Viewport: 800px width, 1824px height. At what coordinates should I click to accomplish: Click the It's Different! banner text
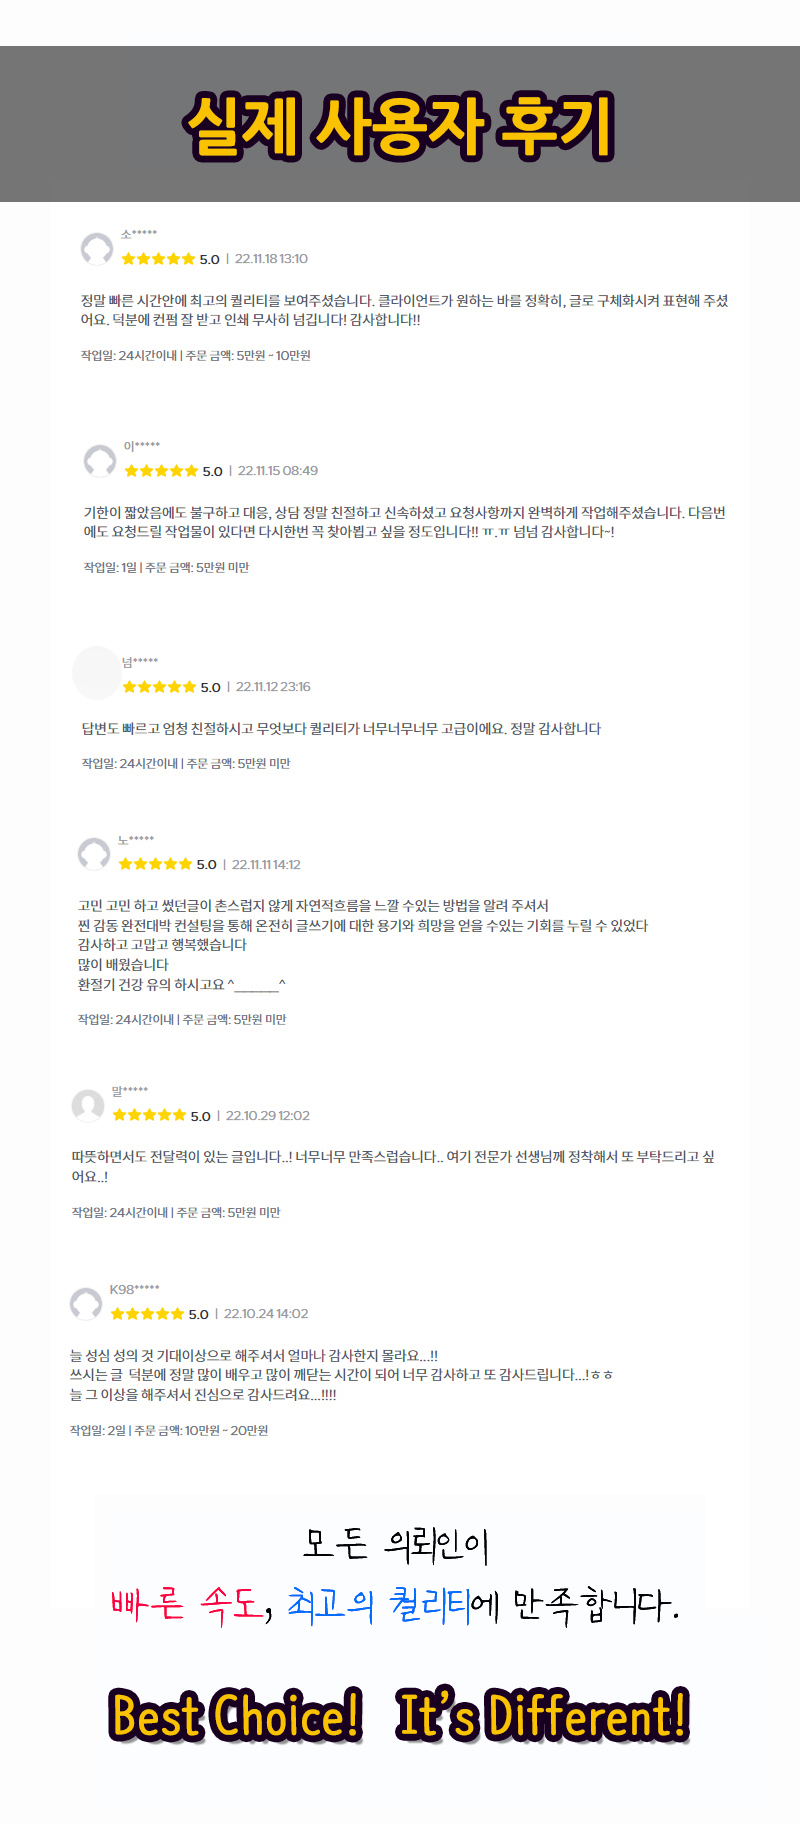(x=543, y=1716)
